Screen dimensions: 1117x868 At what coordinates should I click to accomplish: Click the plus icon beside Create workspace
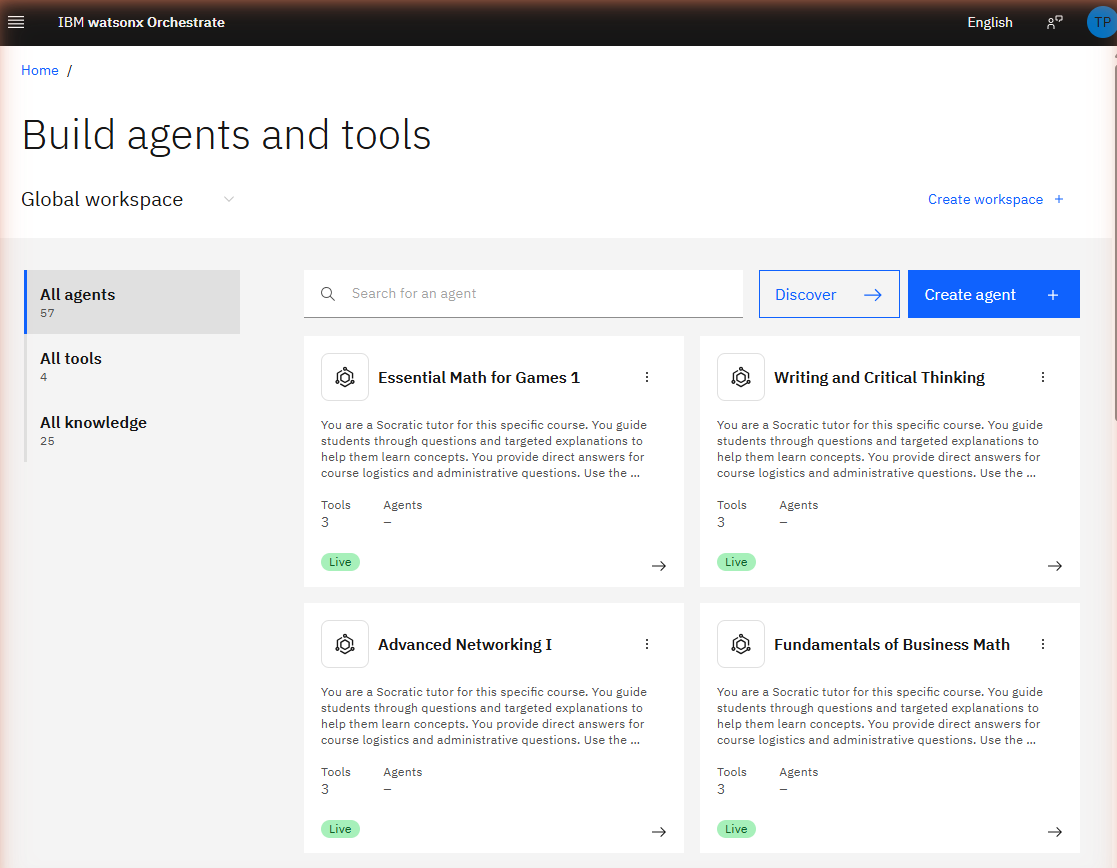coord(1059,200)
